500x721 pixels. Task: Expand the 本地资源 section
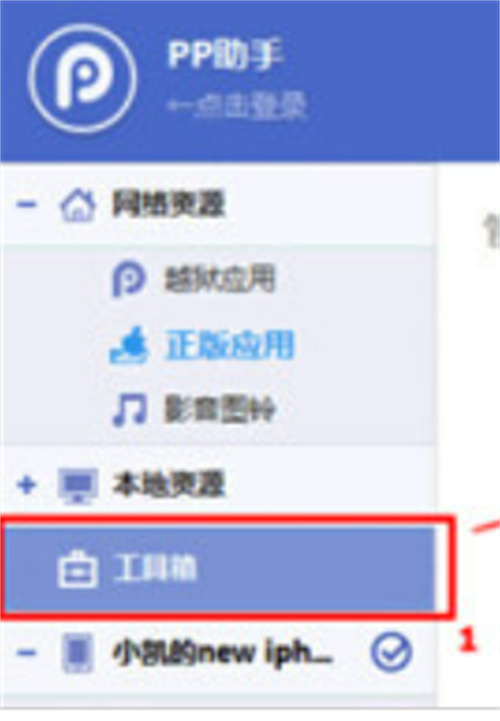pyautogui.click(x=26, y=484)
